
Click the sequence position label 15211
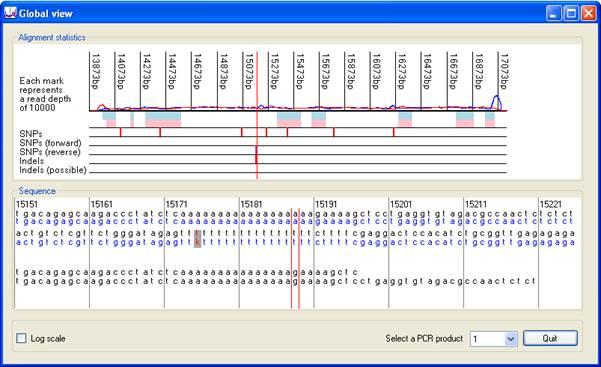(475, 204)
